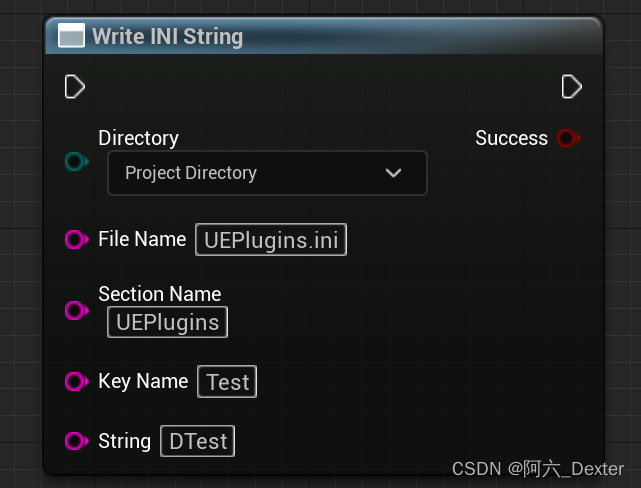Screen dimensions: 641x488
Task: Click the Key Name pin label
Action: pos(143,381)
